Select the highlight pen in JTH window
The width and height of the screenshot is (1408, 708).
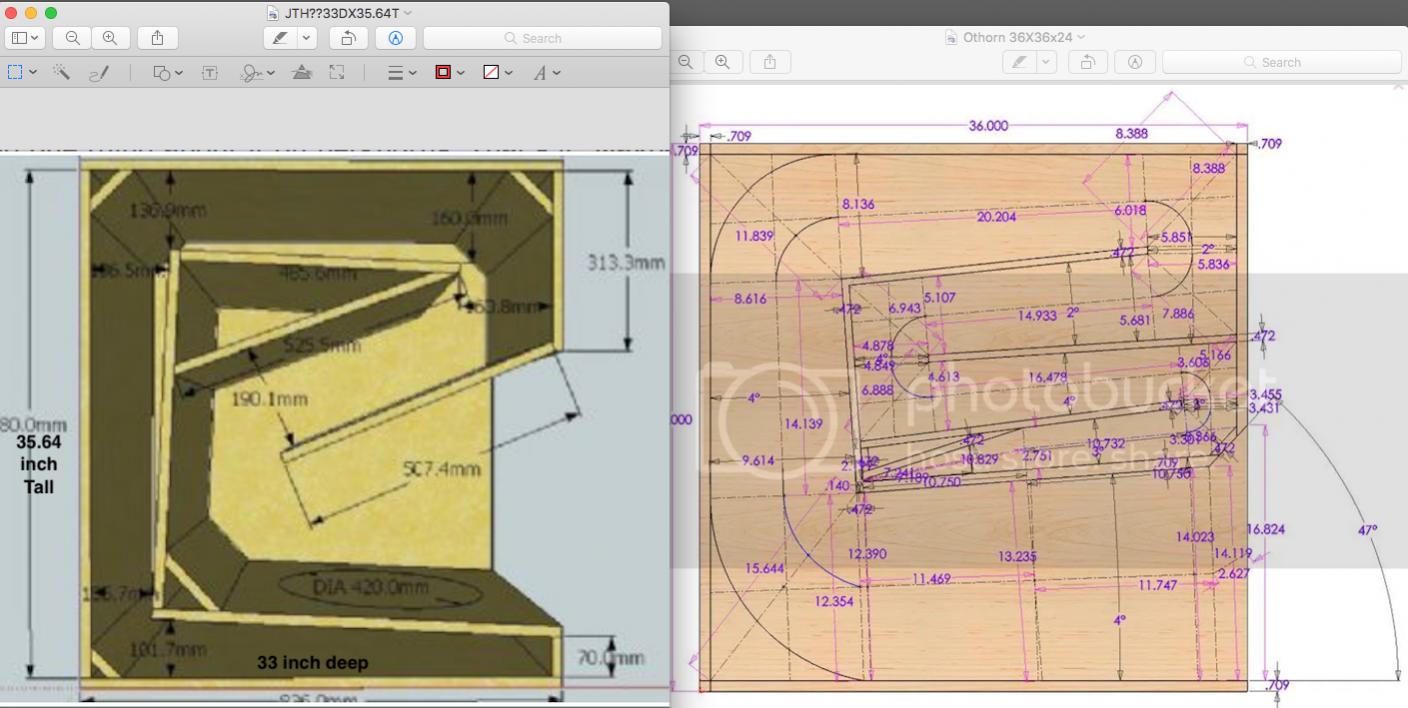click(x=280, y=38)
